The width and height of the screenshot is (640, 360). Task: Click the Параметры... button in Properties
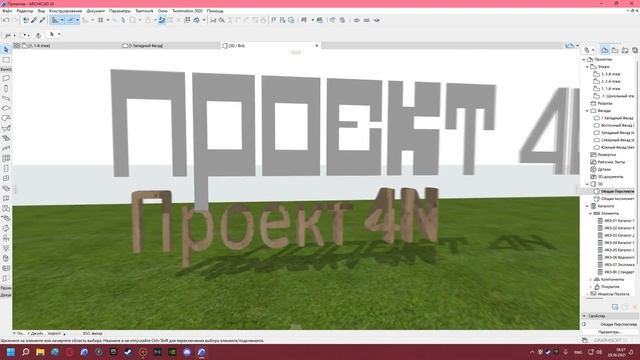[611, 332]
